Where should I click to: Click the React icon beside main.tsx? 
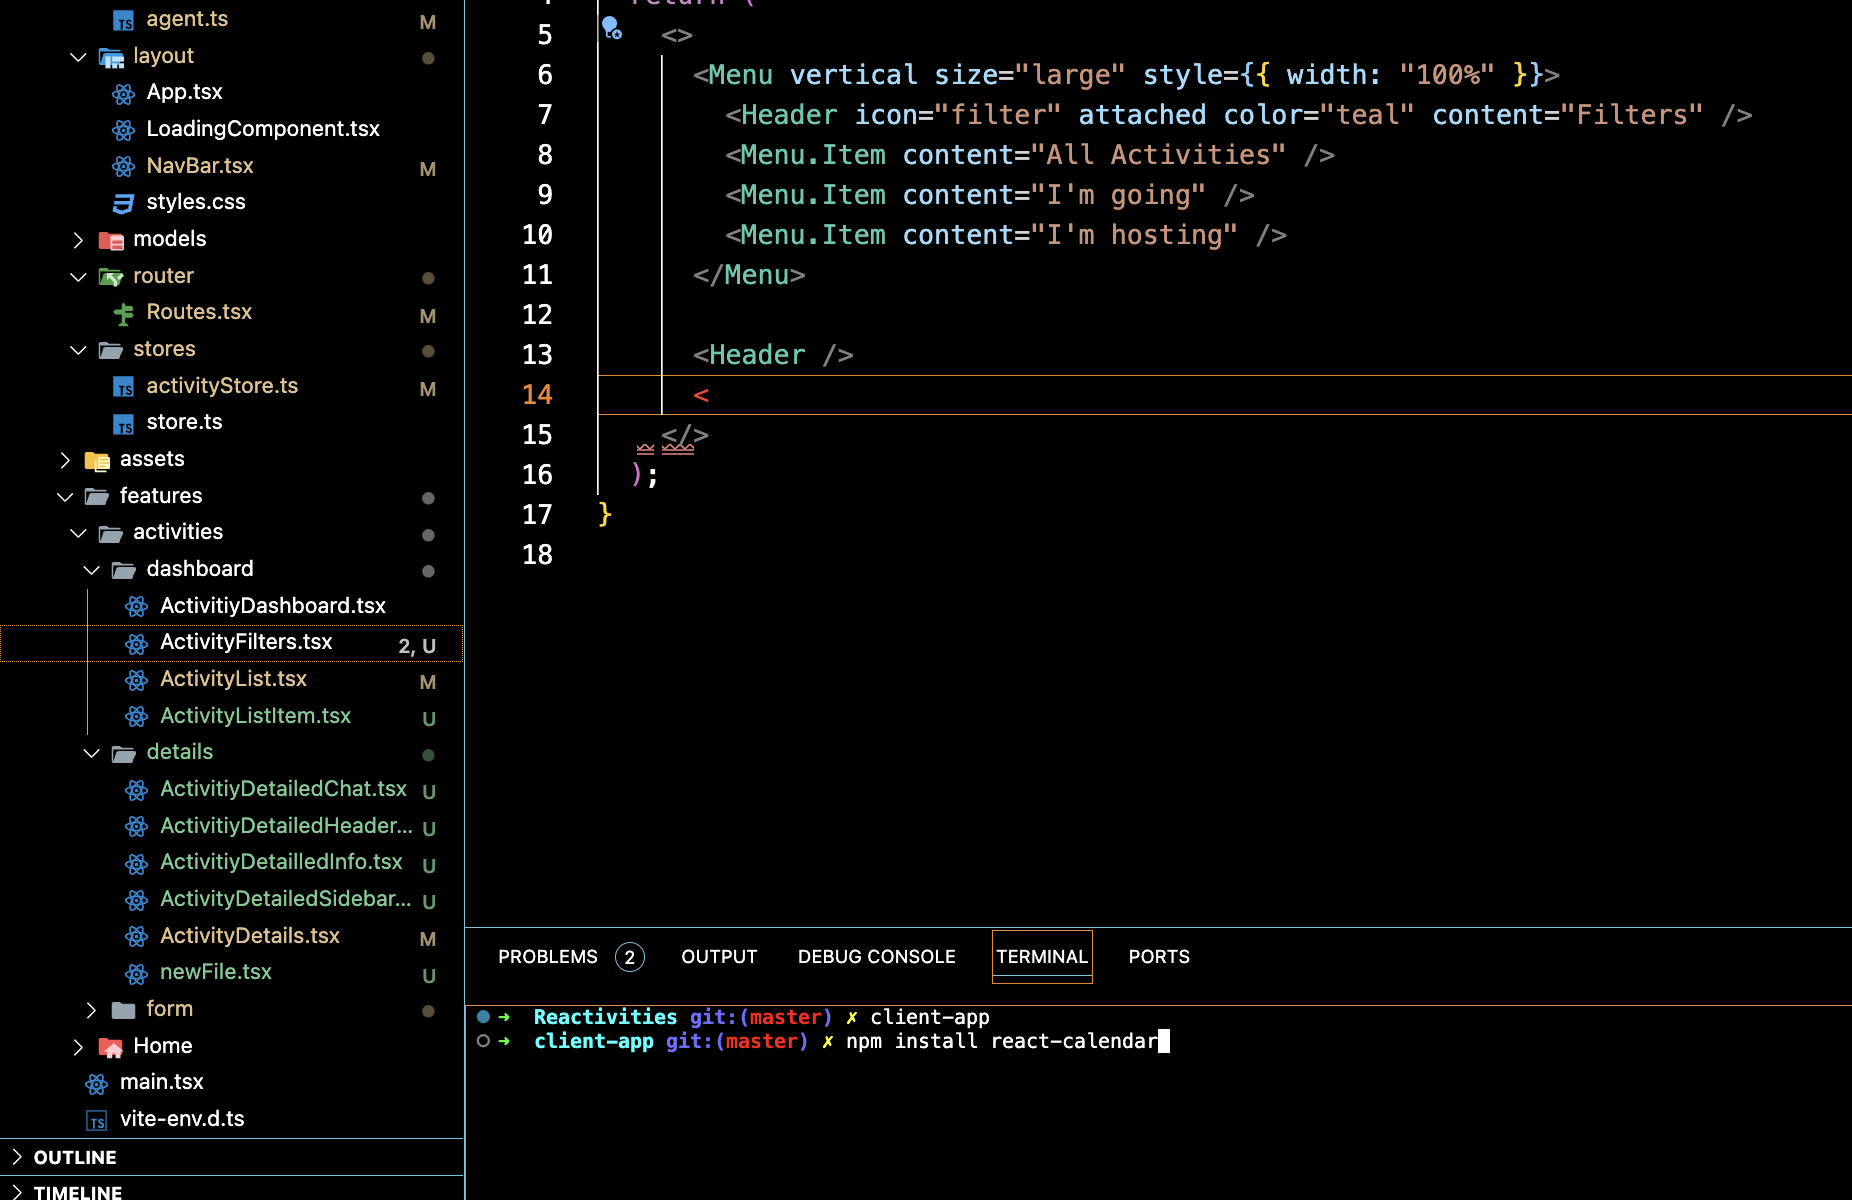[97, 1084]
